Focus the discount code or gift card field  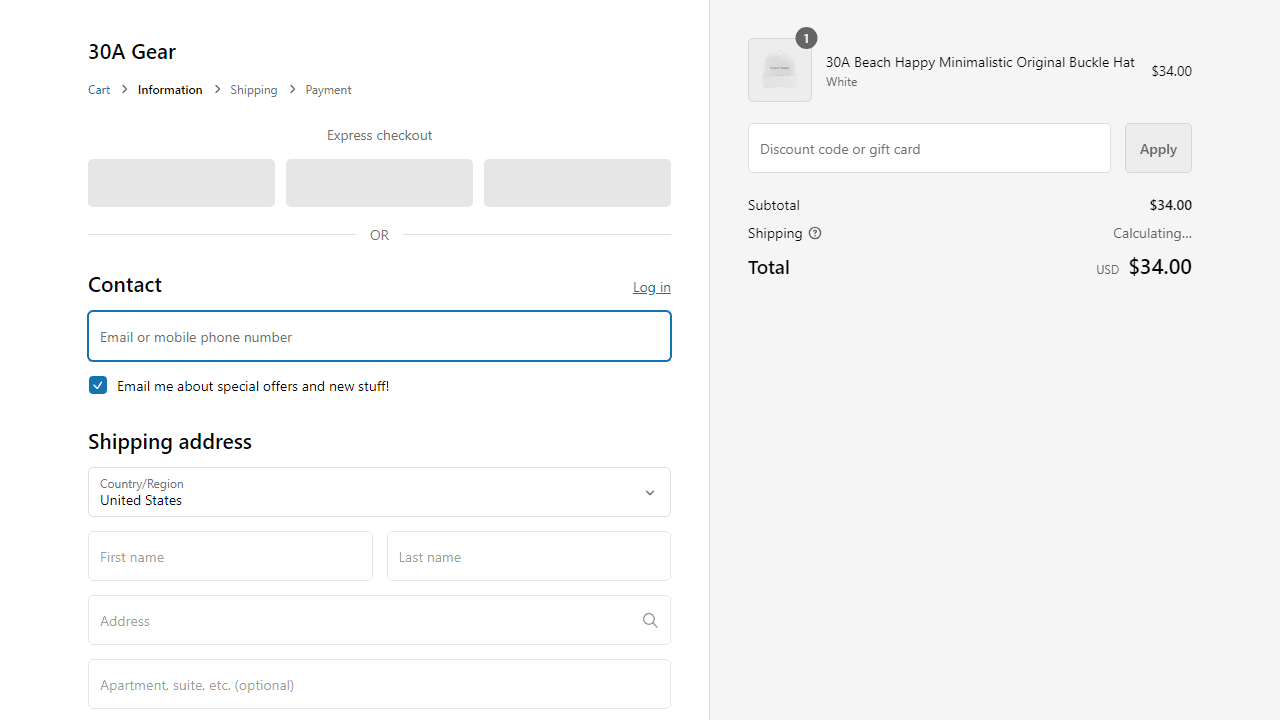tap(929, 148)
